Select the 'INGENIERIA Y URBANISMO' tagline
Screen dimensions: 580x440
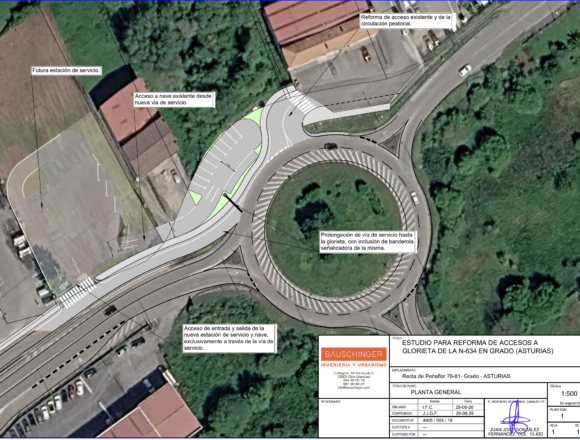[354, 365]
